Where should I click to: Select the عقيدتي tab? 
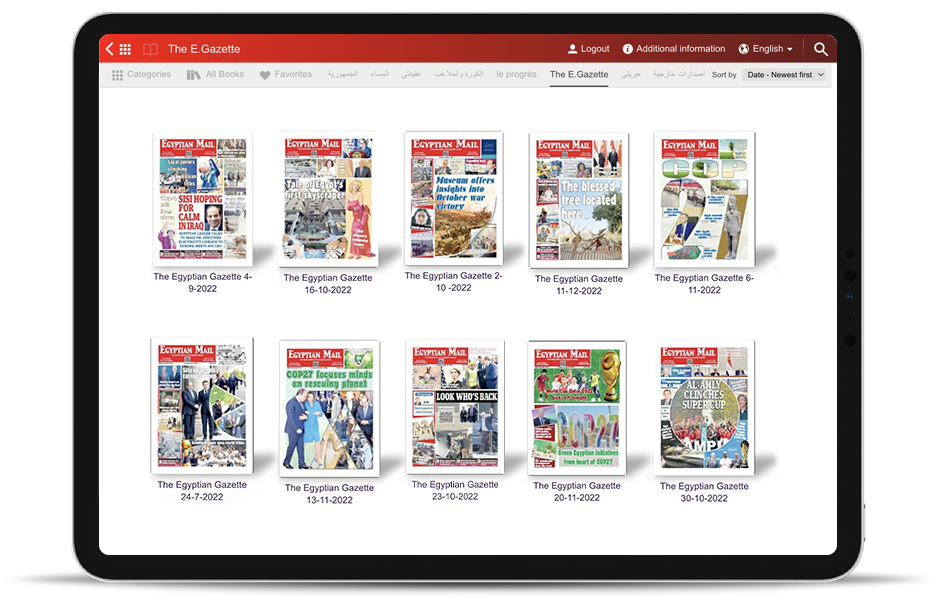pyautogui.click(x=411, y=74)
